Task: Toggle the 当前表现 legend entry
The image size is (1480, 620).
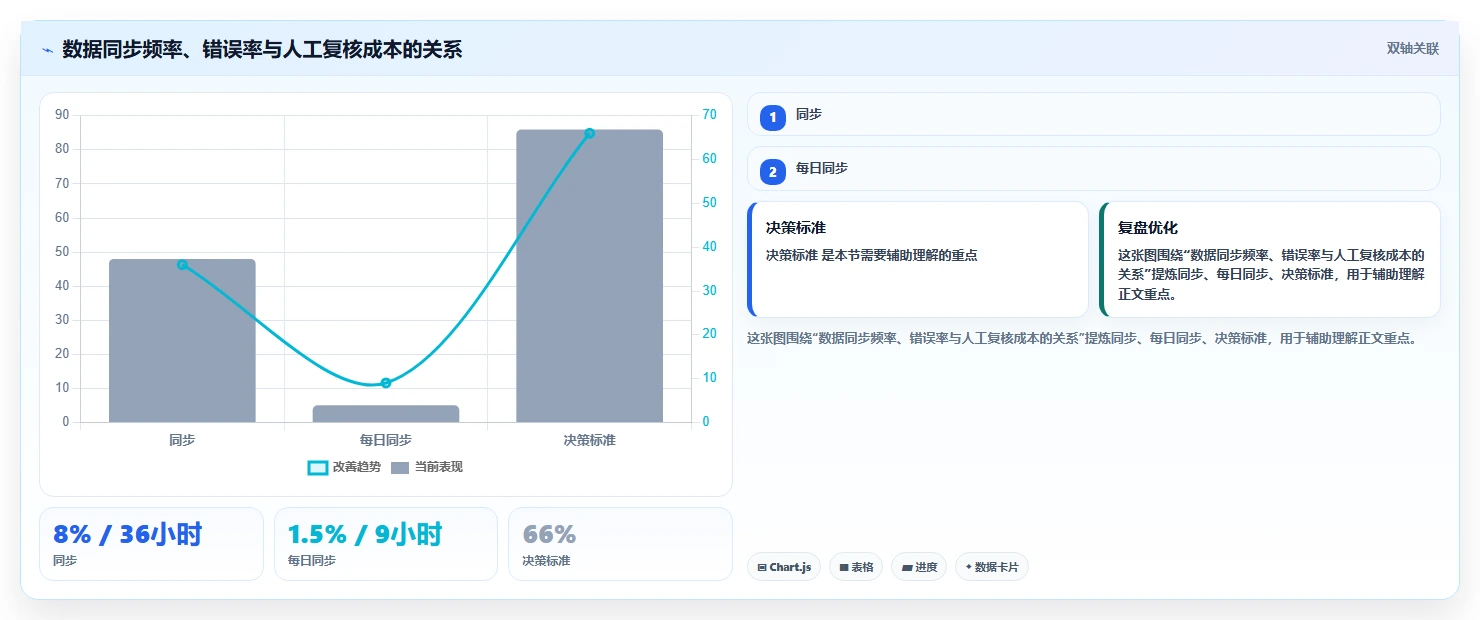Action: 426,467
